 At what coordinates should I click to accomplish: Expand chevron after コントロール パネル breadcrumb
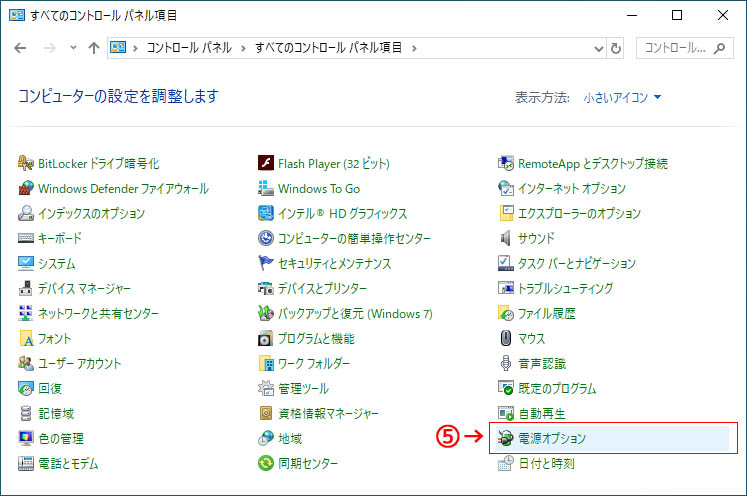pyautogui.click(x=243, y=48)
